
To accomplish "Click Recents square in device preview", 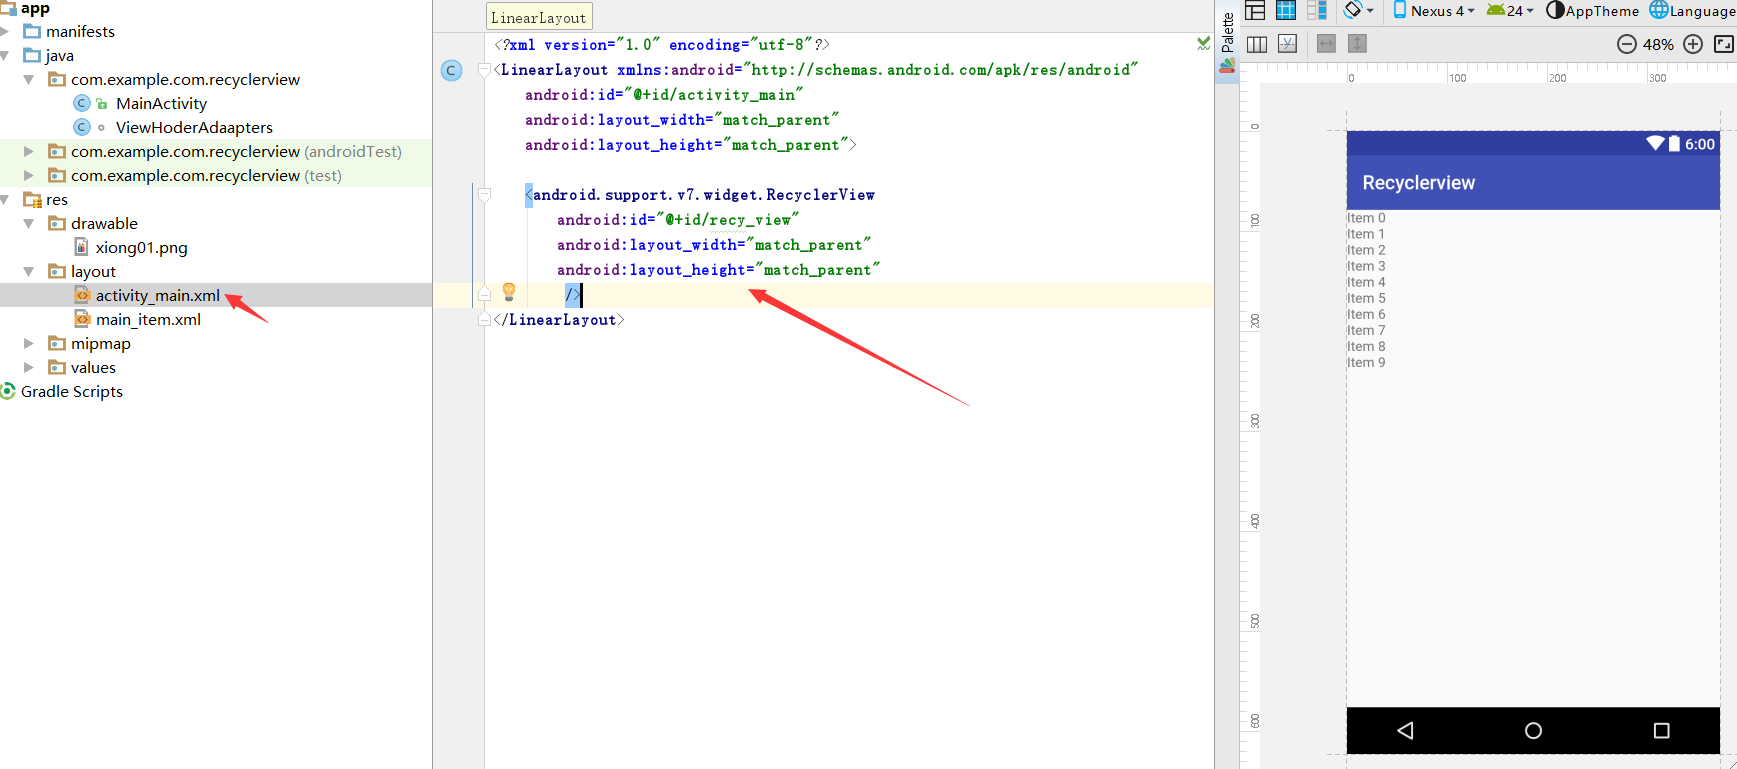I will pos(1661,731).
